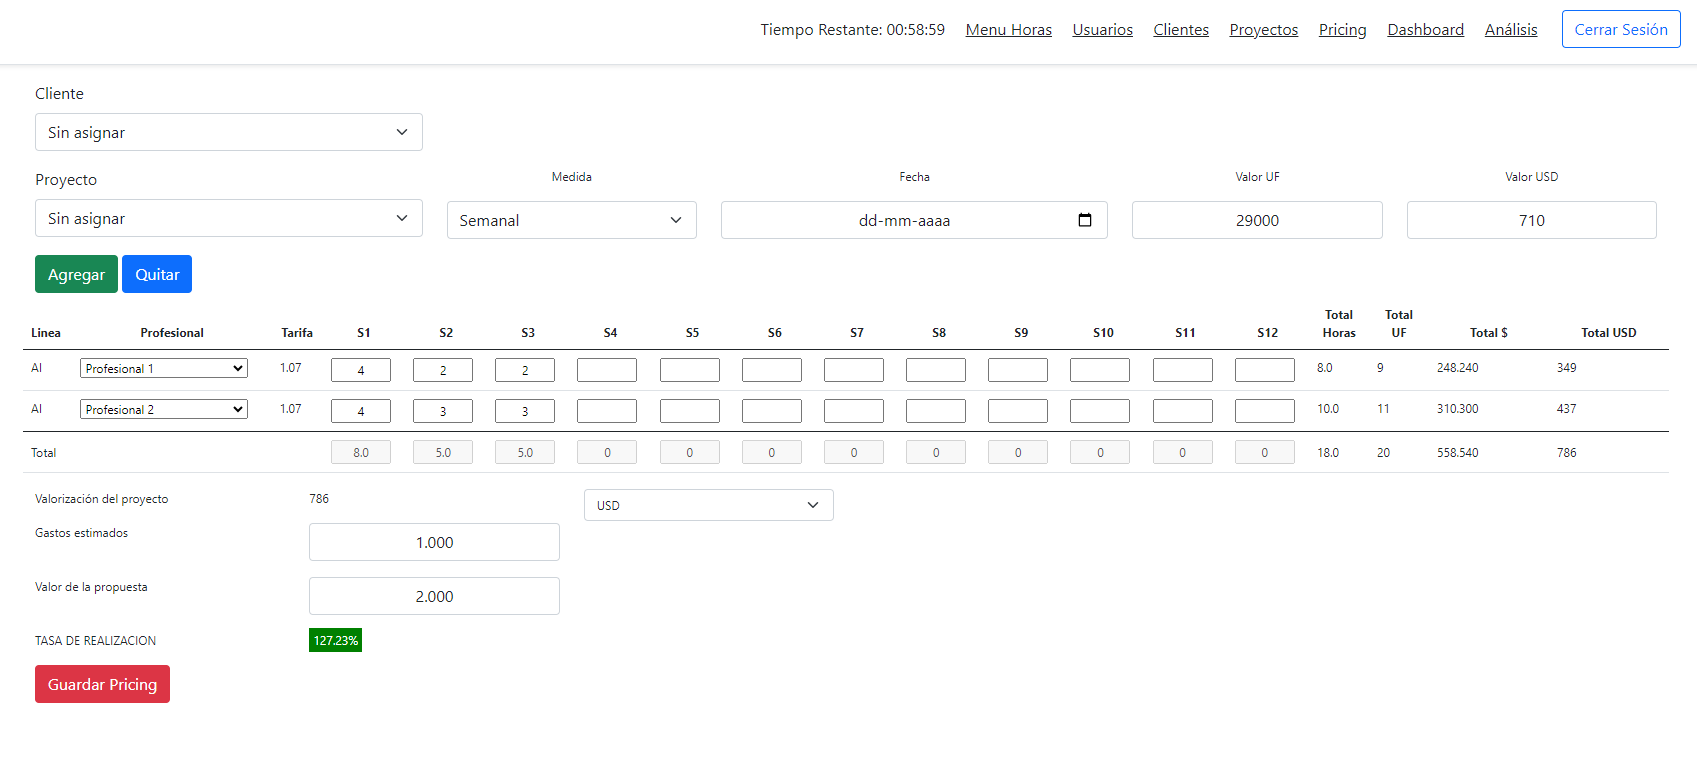Go to Usuarios page
This screenshot has height=776, width=1697.
coord(1103,30)
